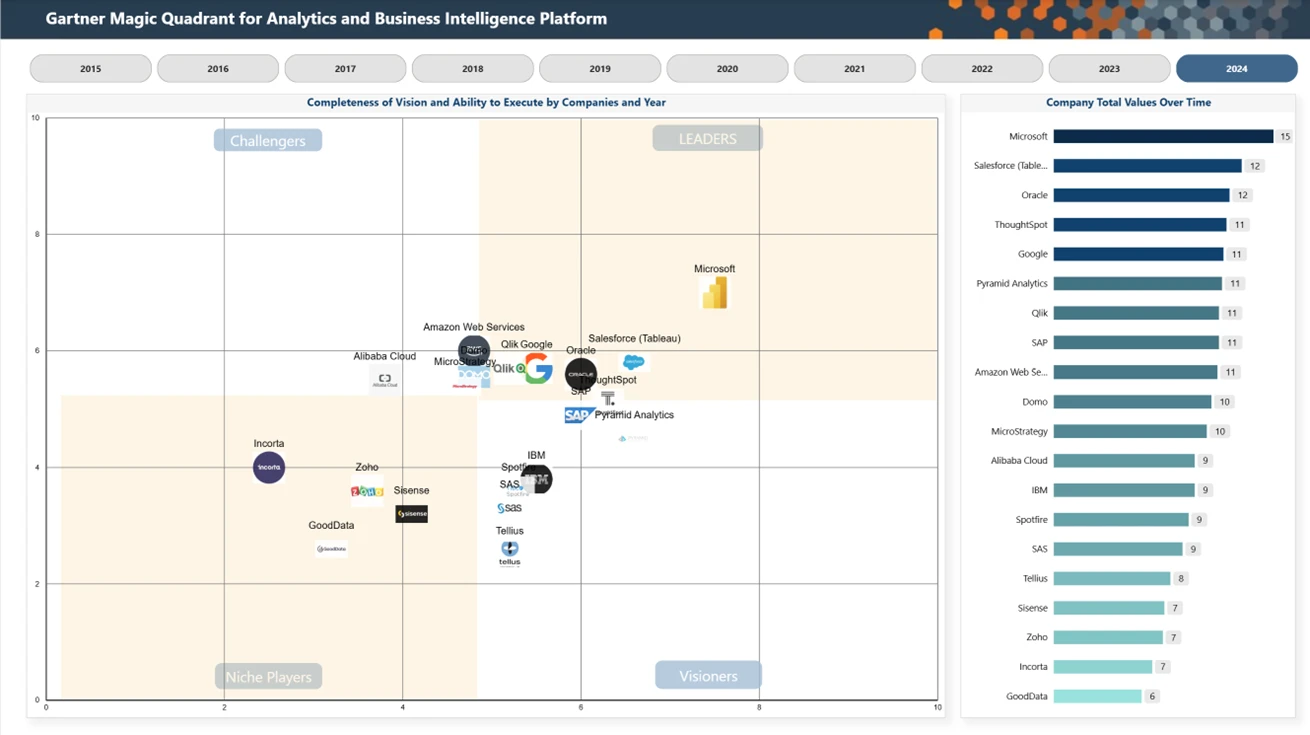
Task: Click the Google logo in the scatter chart
Action: tap(538, 369)
